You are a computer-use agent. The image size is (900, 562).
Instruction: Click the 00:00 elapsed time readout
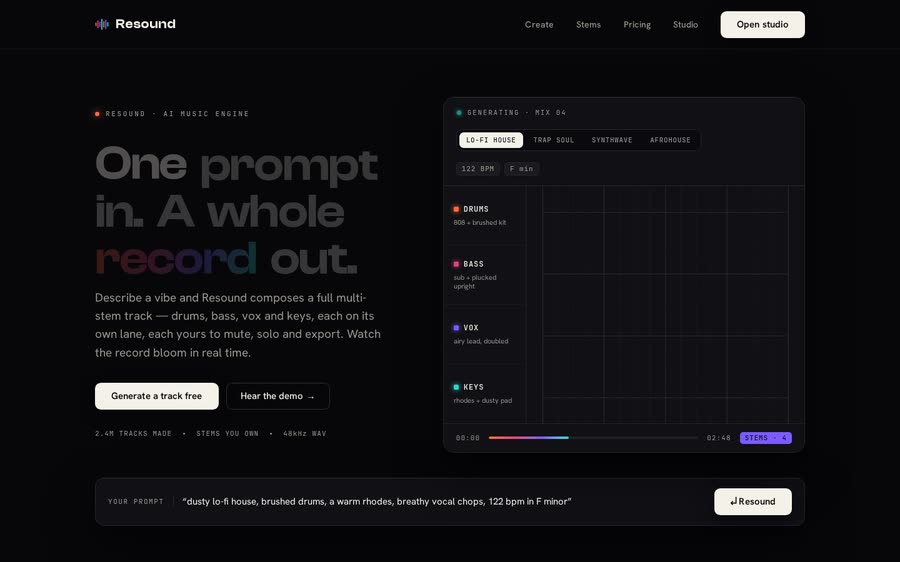click(468, 438)
